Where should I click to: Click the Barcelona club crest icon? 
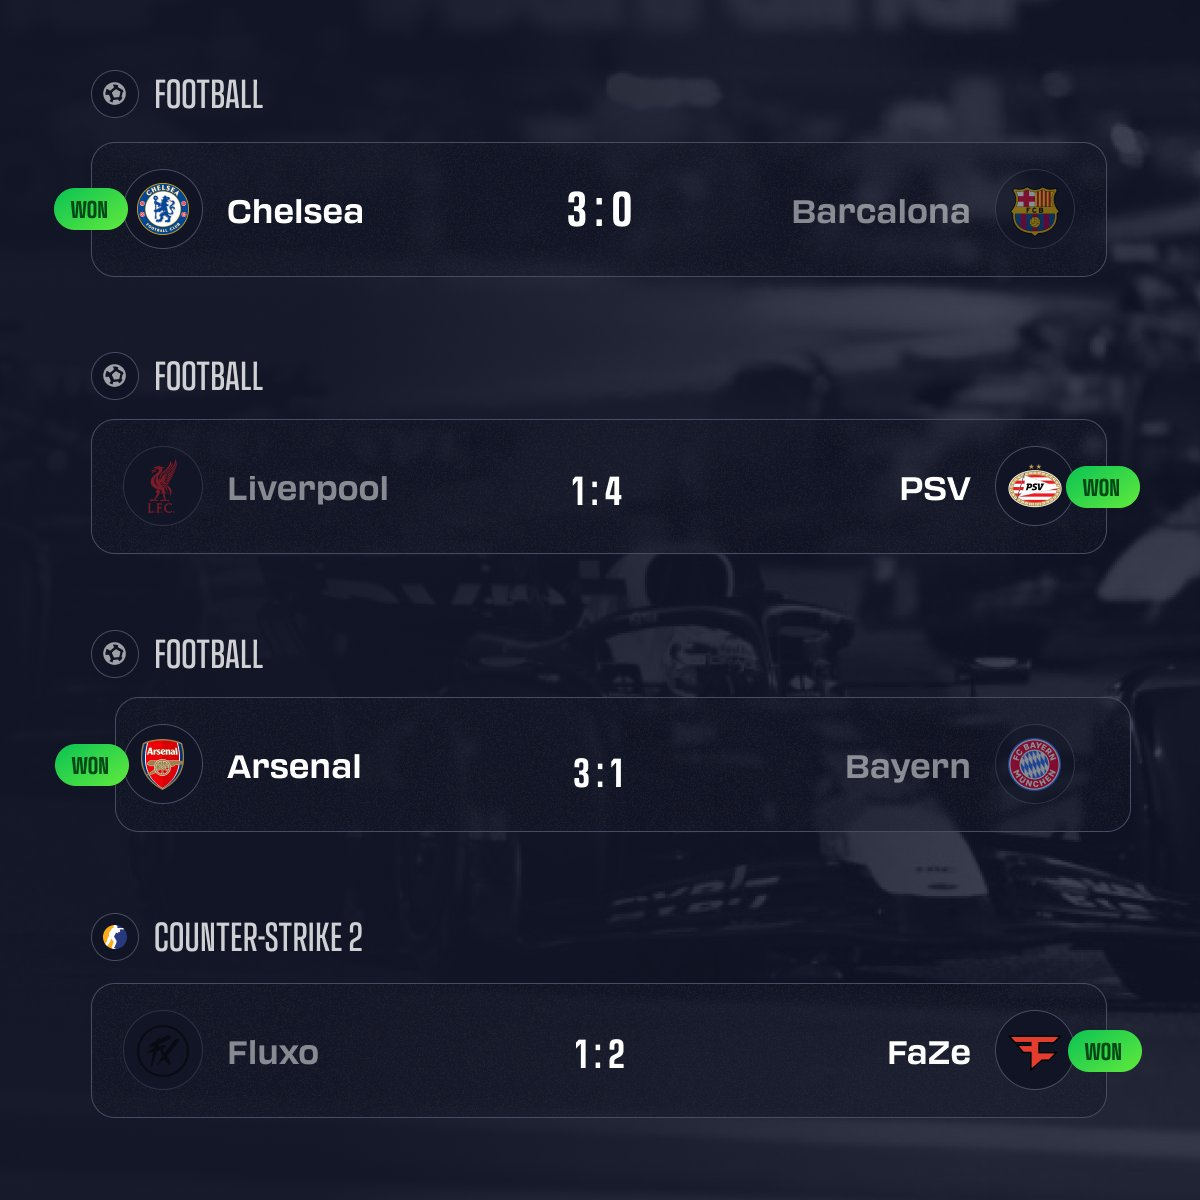[x=1034, y=210]
